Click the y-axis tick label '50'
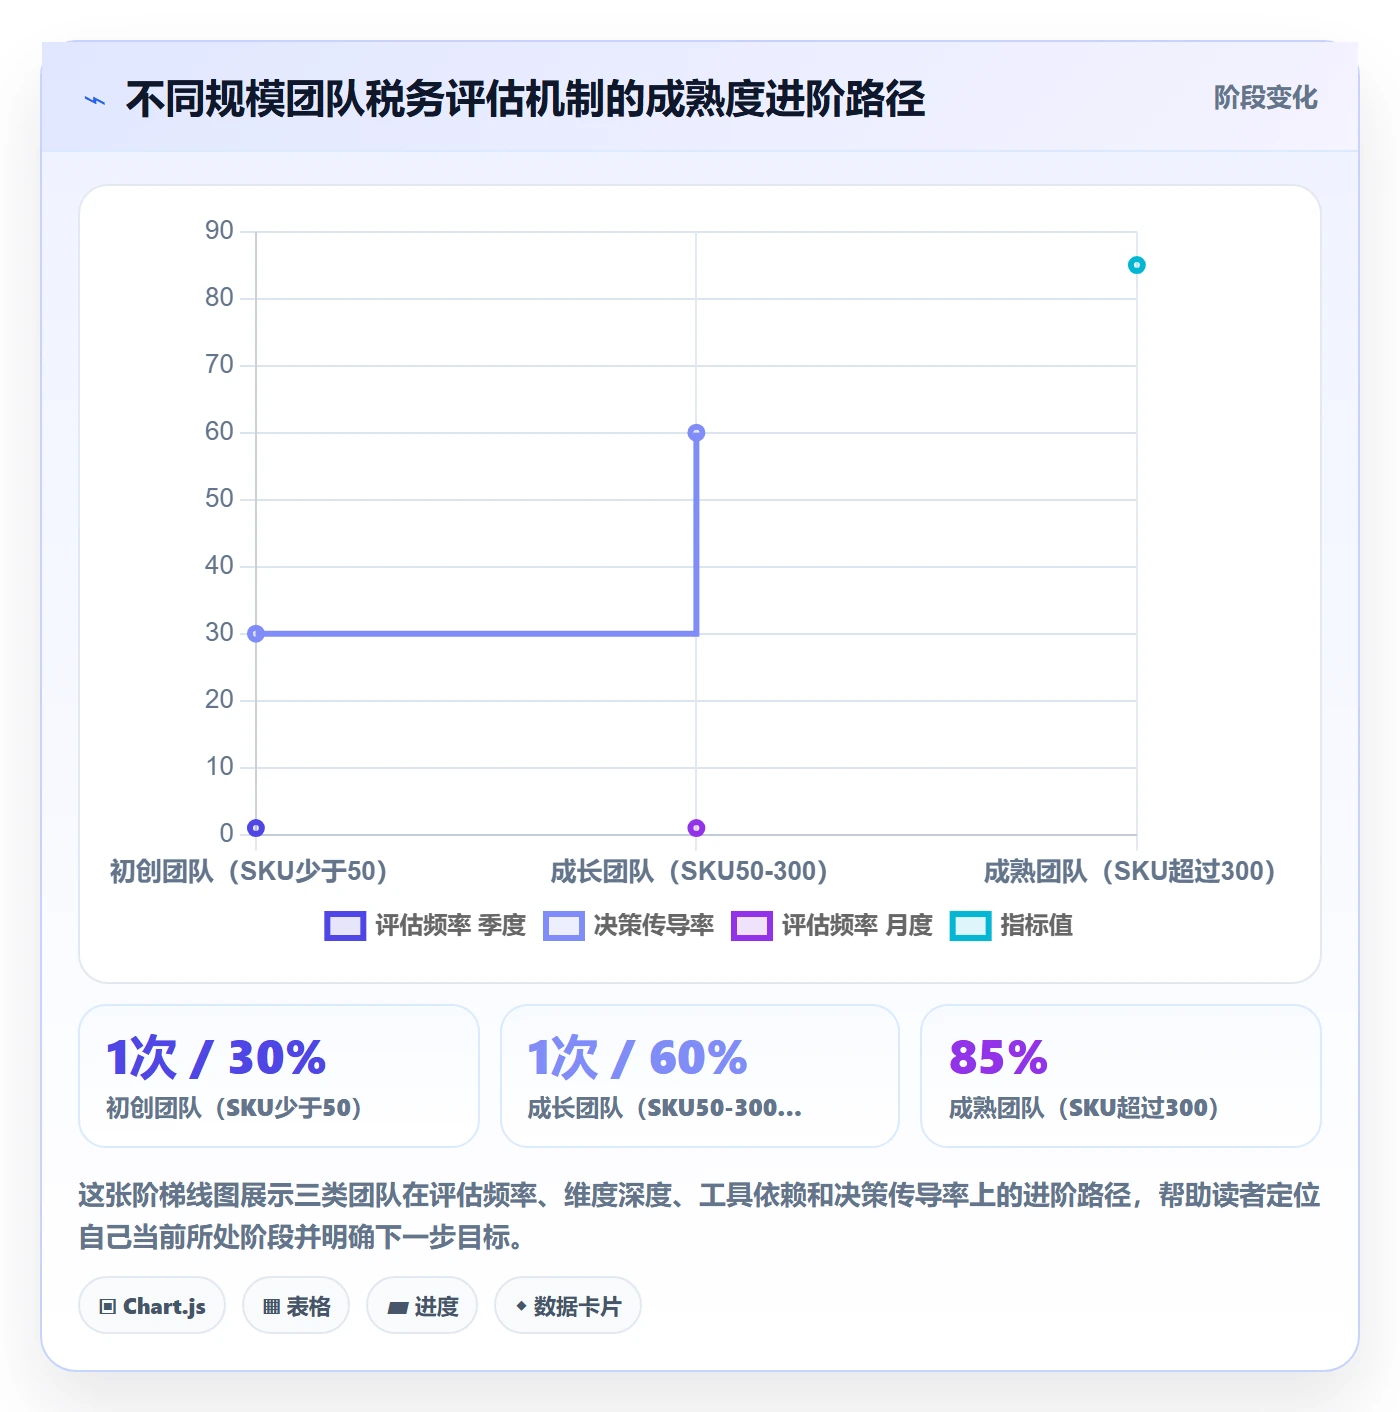This screenshot has width=1400, height=1412. [219, 499]
